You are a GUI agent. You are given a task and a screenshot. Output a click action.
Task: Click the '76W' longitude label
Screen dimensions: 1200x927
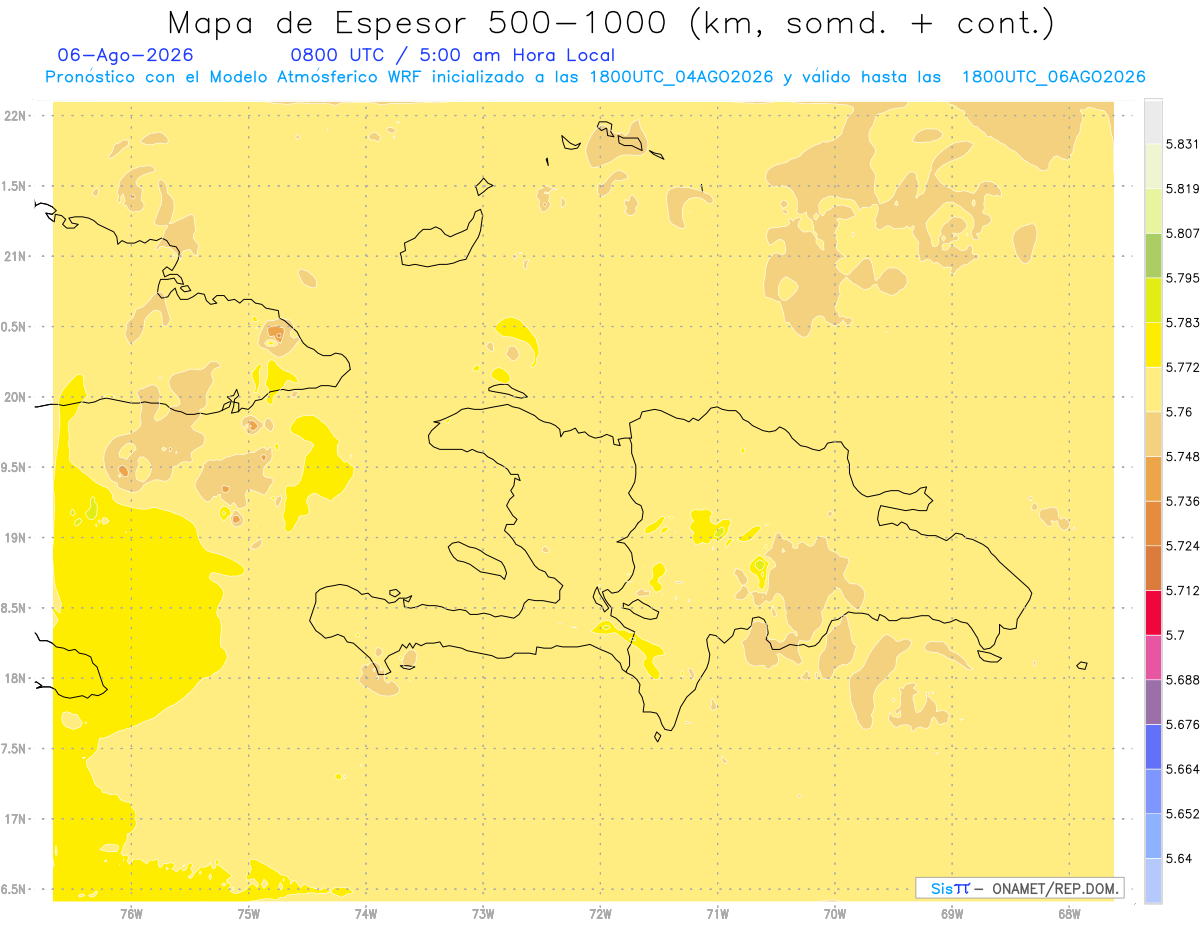tap(131, 914)
